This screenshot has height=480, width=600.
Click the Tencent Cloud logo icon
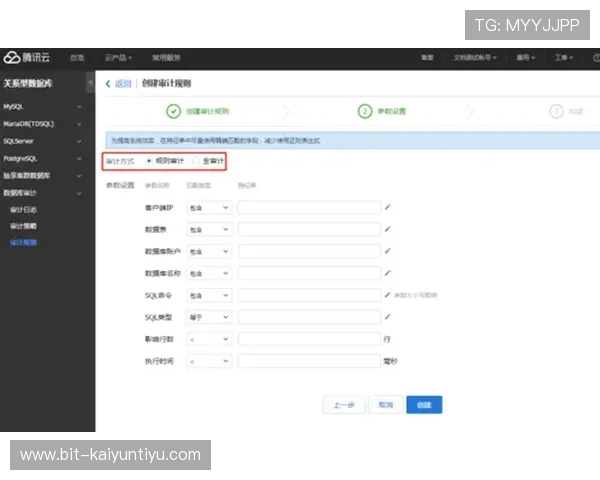click(x=11, y=58)
